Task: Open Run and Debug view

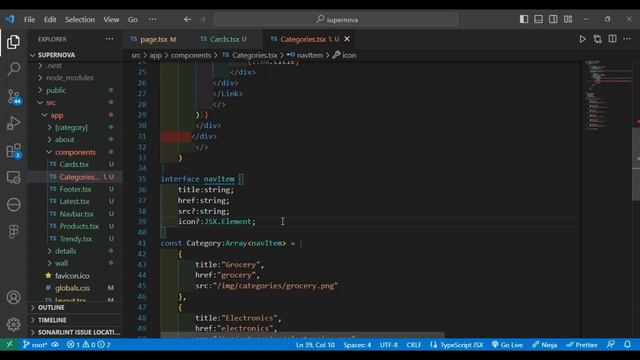Action: pyautogui.click(x=13, y=123)
